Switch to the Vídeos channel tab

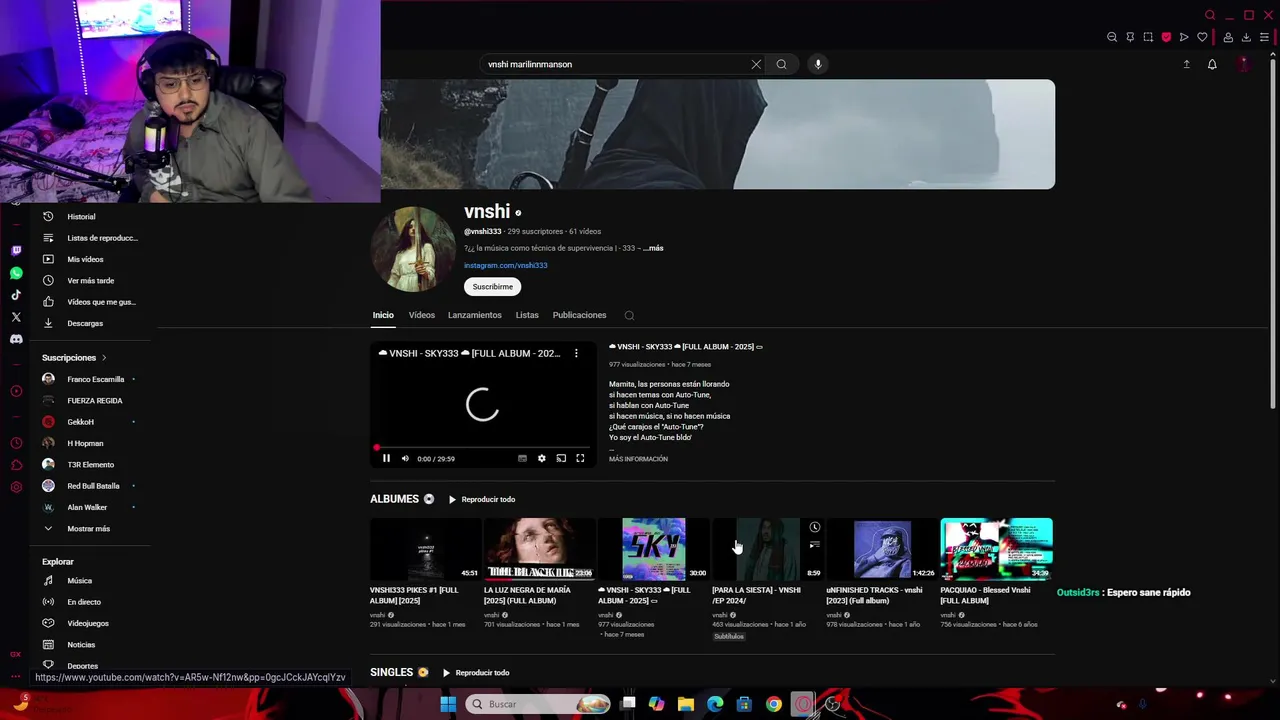tap(421, 315)
